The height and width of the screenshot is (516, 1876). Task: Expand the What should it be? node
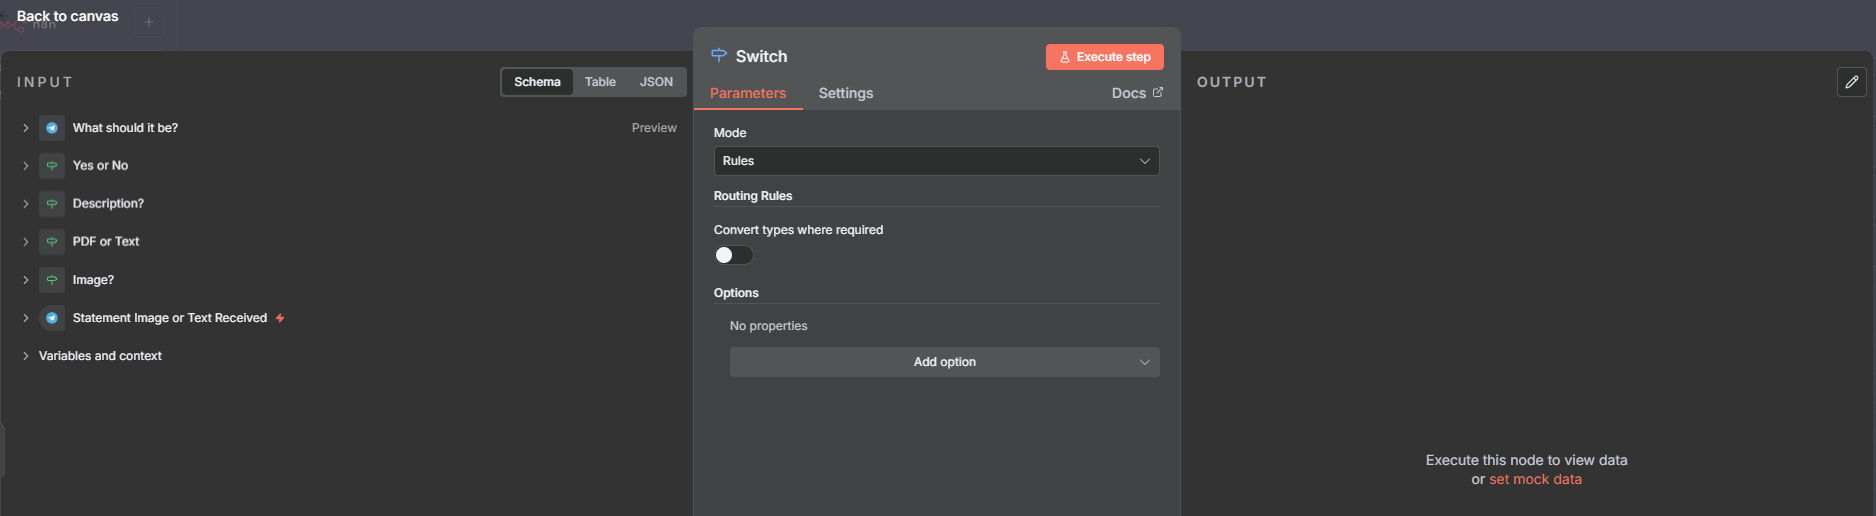(x=26, y=128)
